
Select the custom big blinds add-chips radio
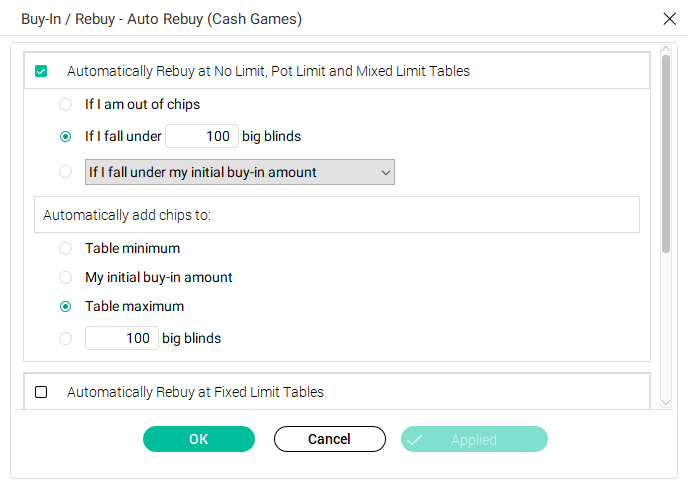pyautogui.click(x=66, y=338)
